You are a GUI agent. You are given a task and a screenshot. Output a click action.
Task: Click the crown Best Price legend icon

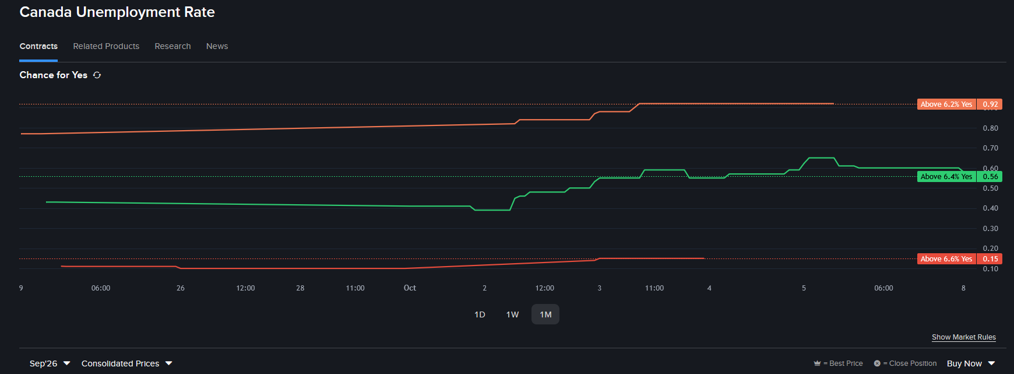[x=817, y=364]
